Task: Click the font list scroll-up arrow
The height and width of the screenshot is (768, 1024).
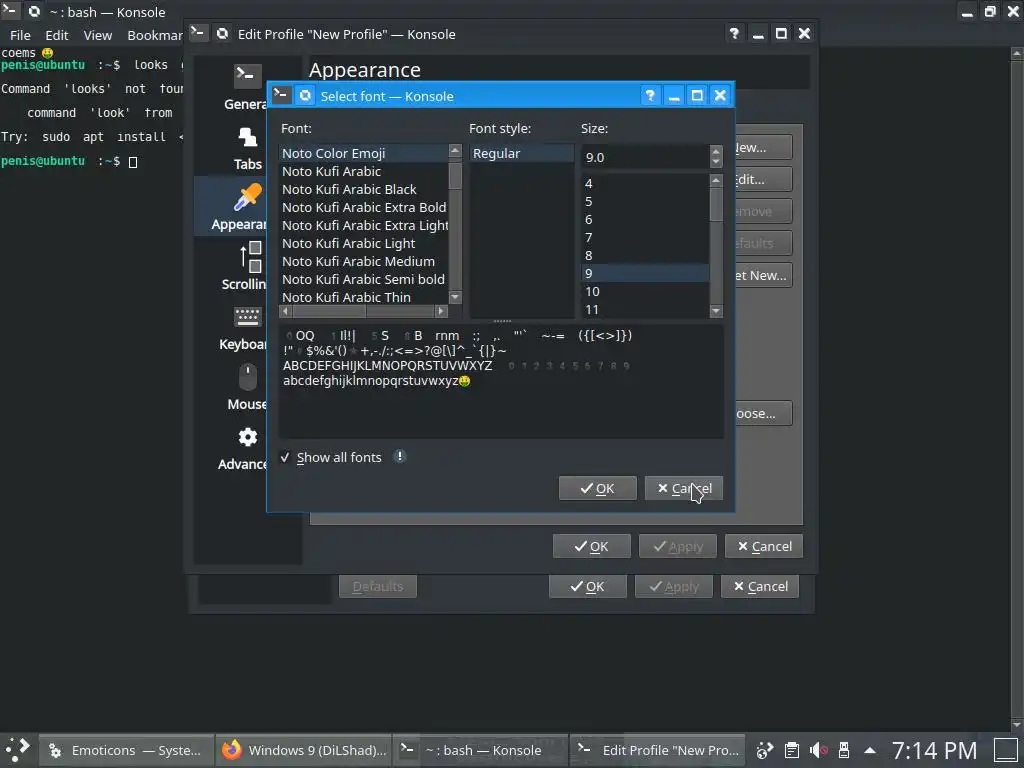Action: point(455,151)
